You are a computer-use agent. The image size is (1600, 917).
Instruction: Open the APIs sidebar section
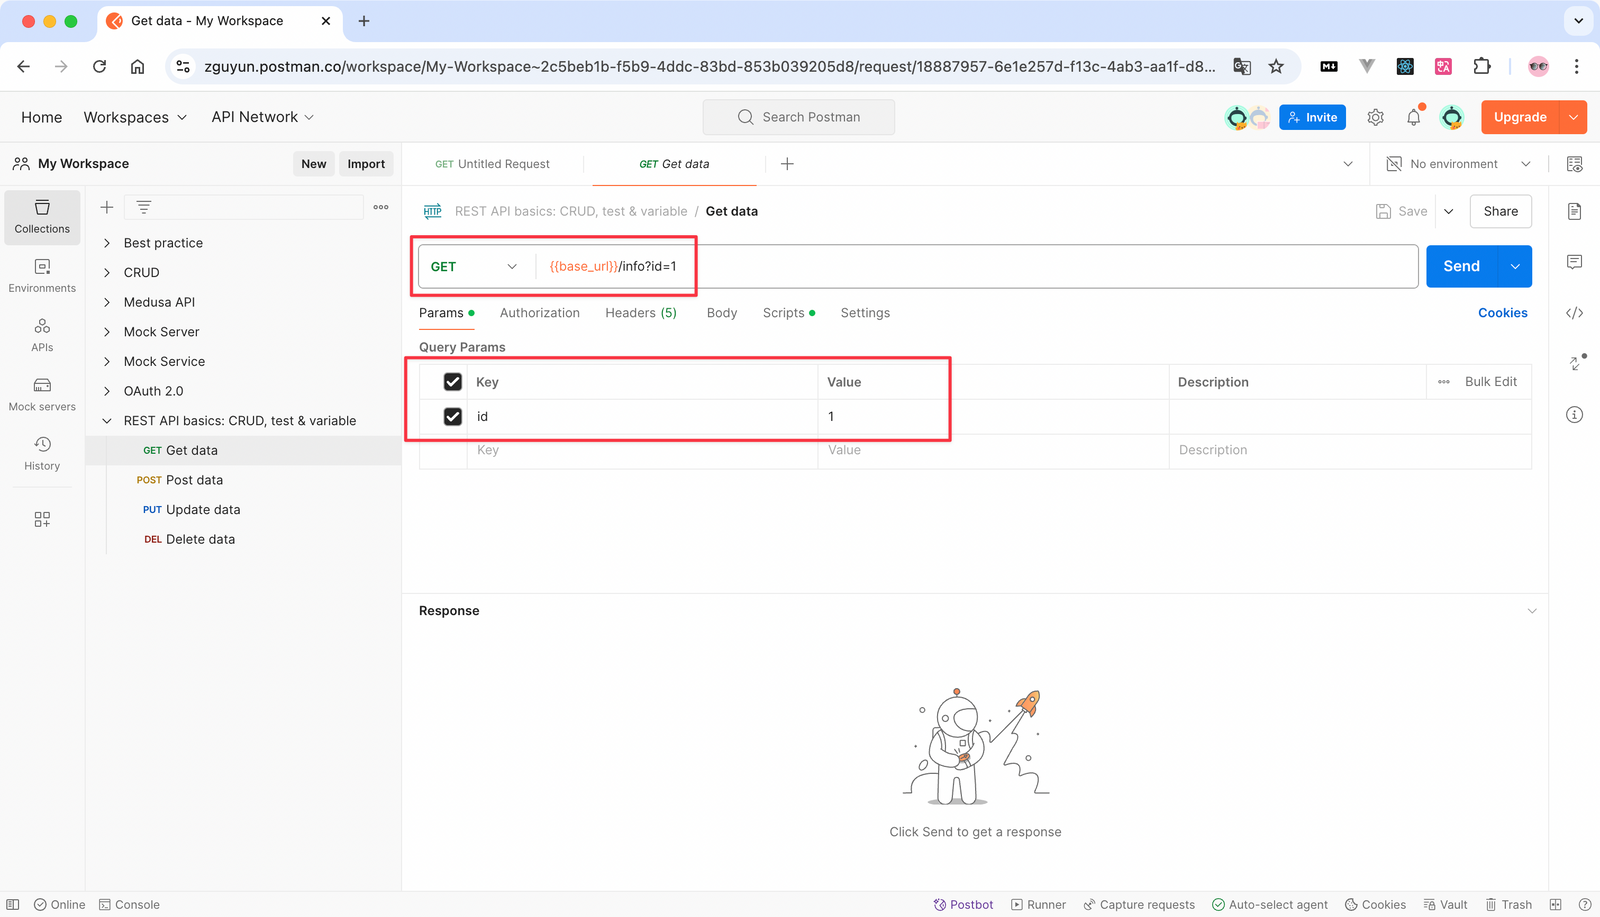pos(42,335)
